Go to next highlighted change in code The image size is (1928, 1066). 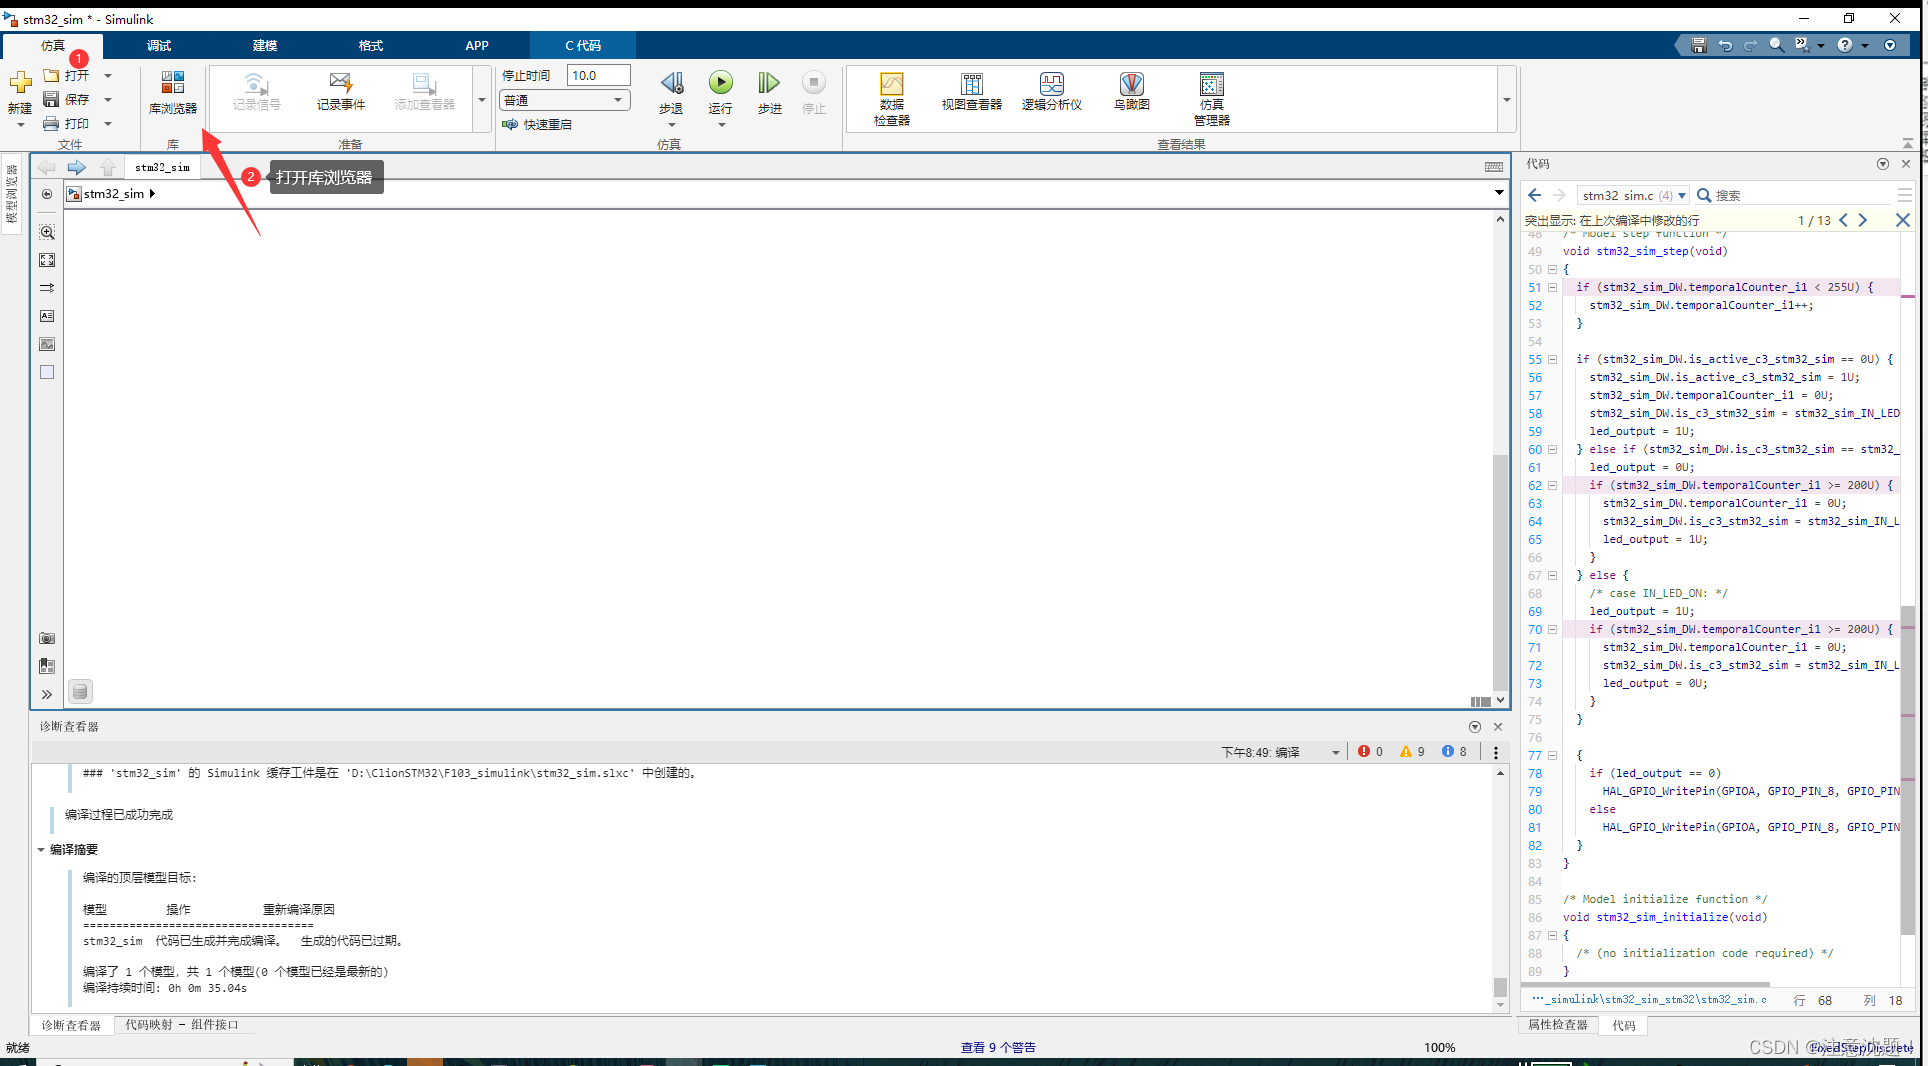pos(1863,220)
